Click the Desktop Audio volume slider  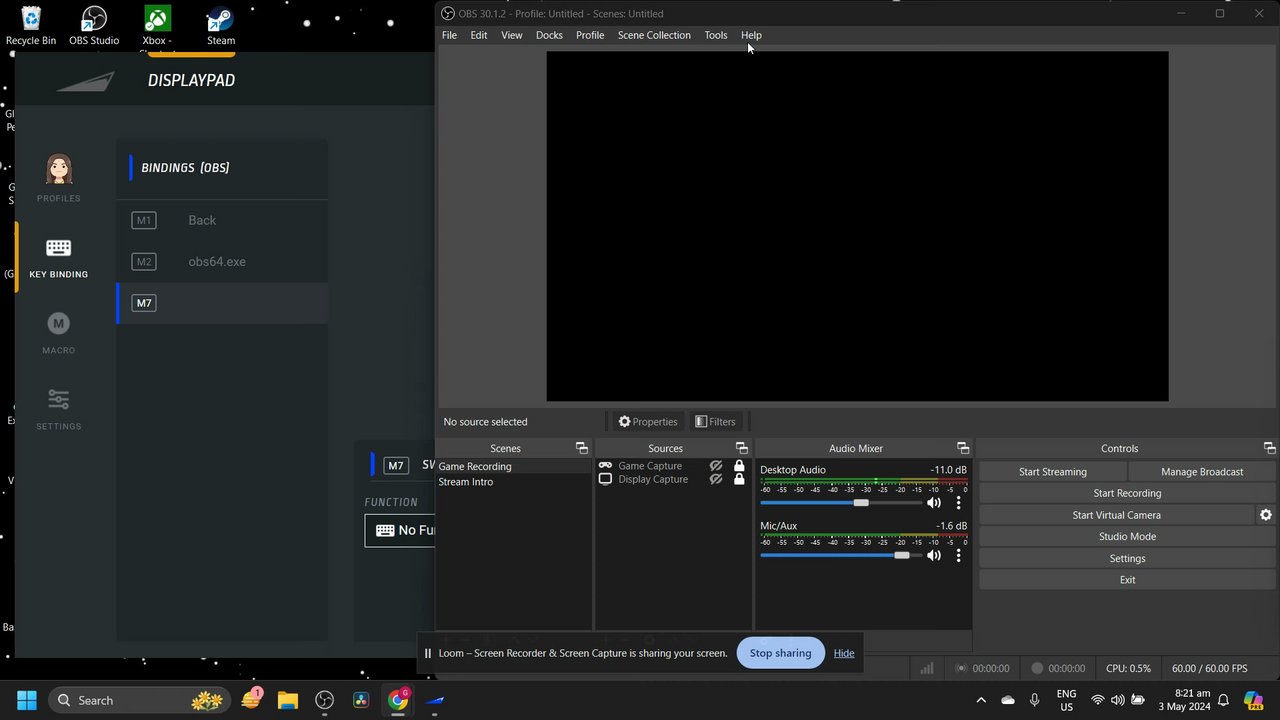coord(841,503)
